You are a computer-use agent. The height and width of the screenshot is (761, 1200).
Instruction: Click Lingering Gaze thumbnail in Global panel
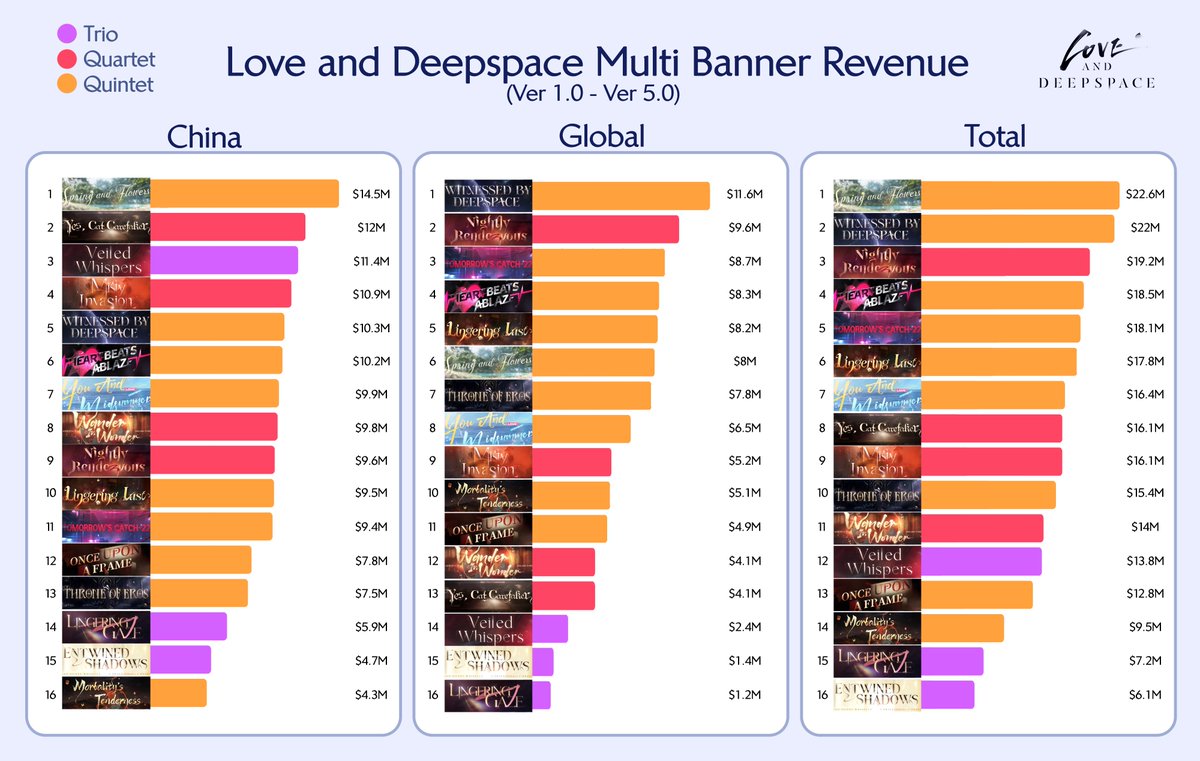click(488, 694)
